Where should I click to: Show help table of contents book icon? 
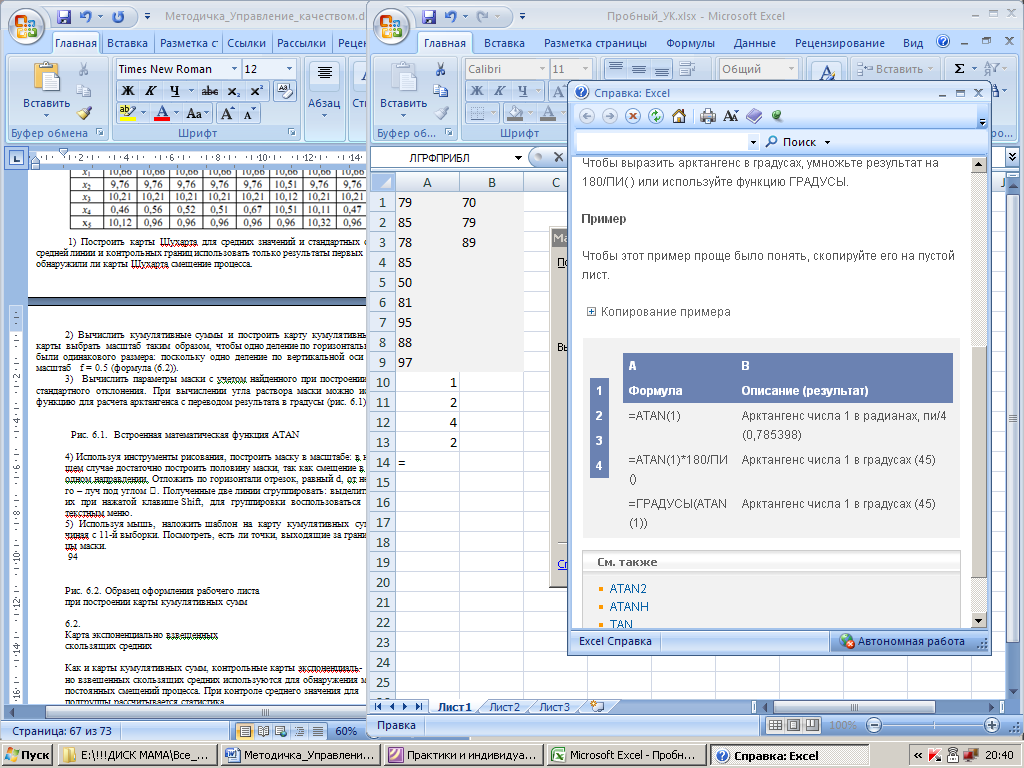(754, 116)
